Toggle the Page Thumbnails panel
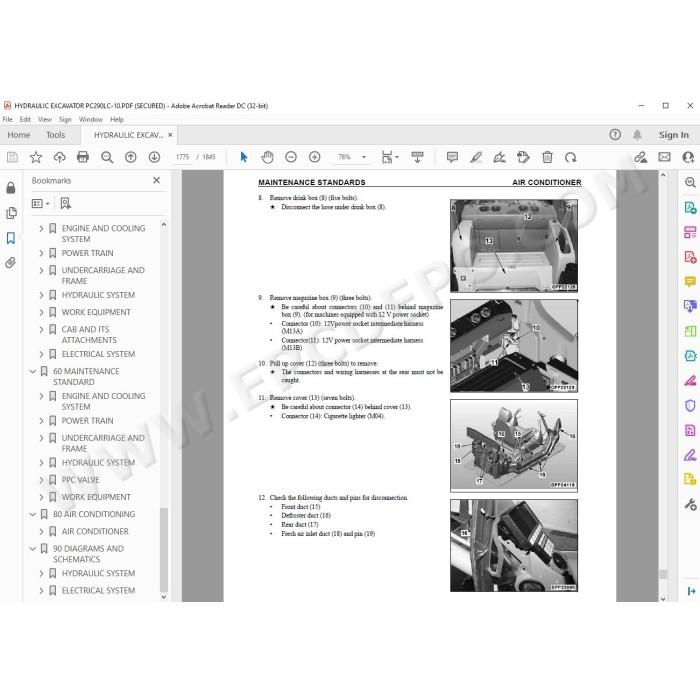The width and height of the screenshot is (700, 700). tap(11, 213)
